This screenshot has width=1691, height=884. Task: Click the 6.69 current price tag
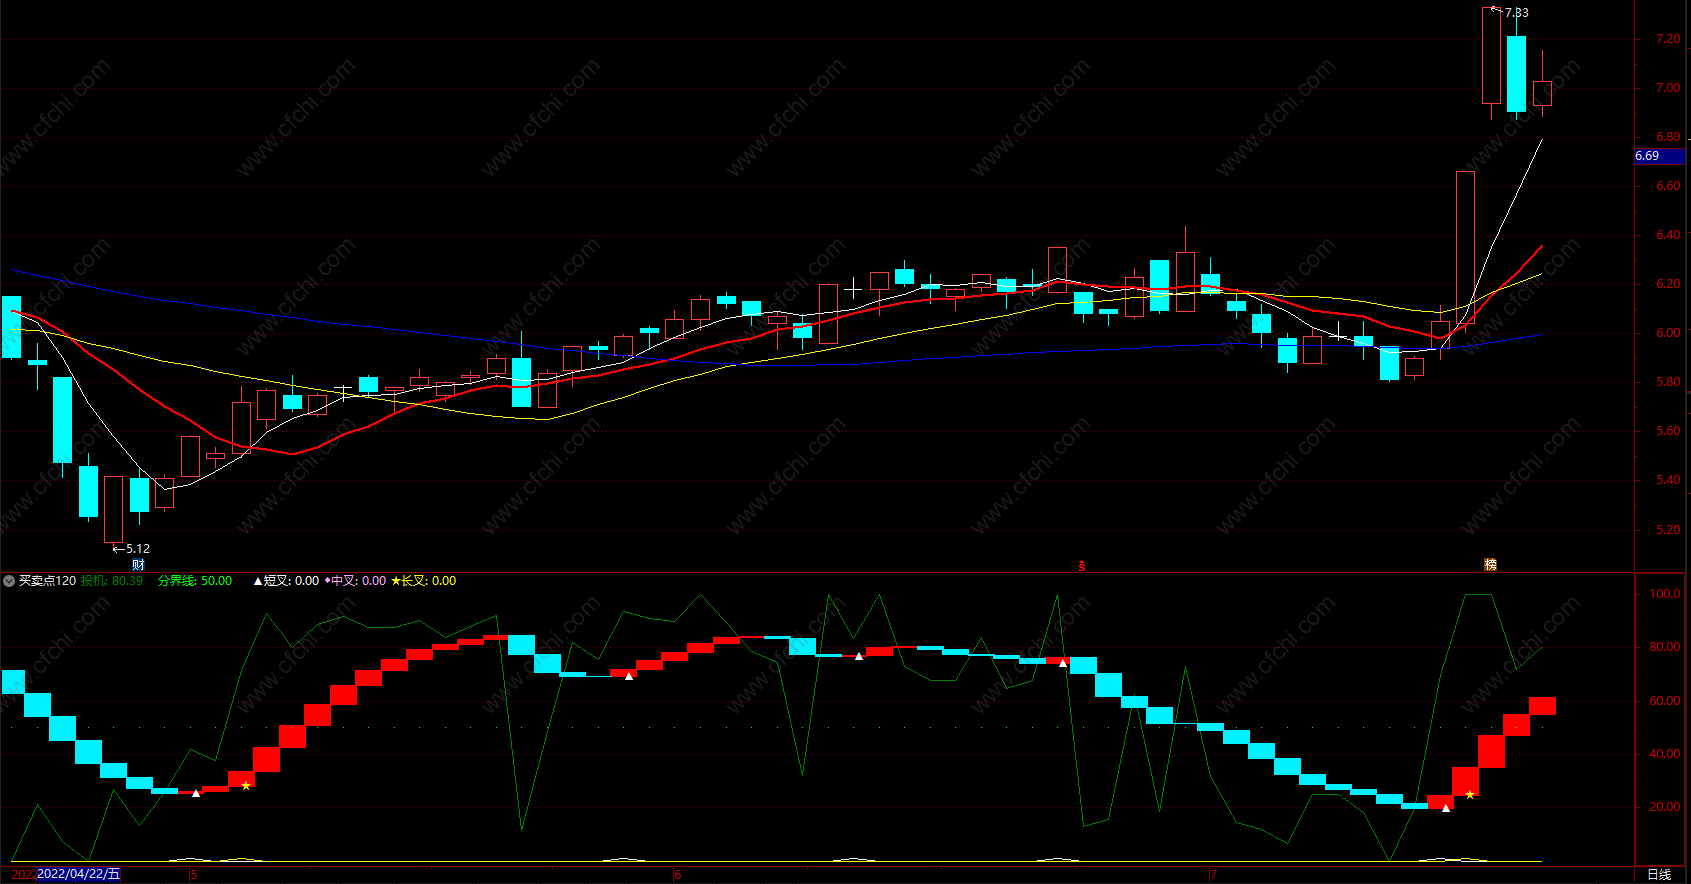[x=1660, y=156]
